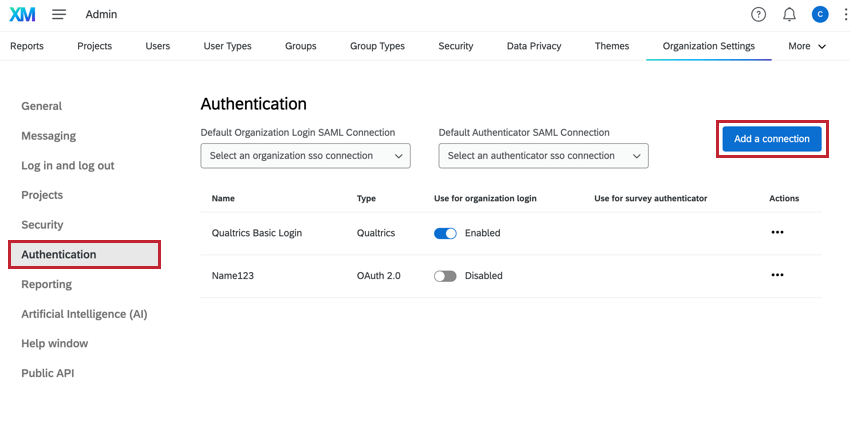Expand the authenticator SSO connection dropdown
850x423 pixels.
543,156
